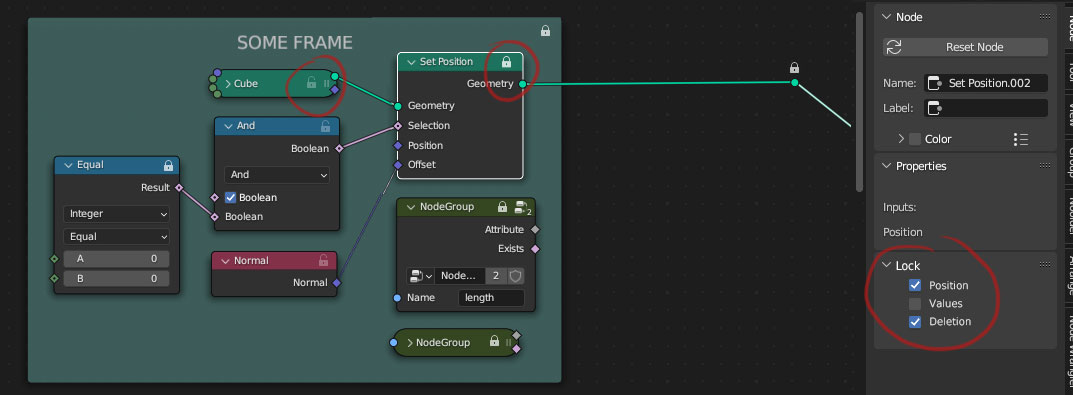Toggle the unlocked padlock on Cube node
The width and height of the screenshot is (1073, 395).
tap(311, 83)
